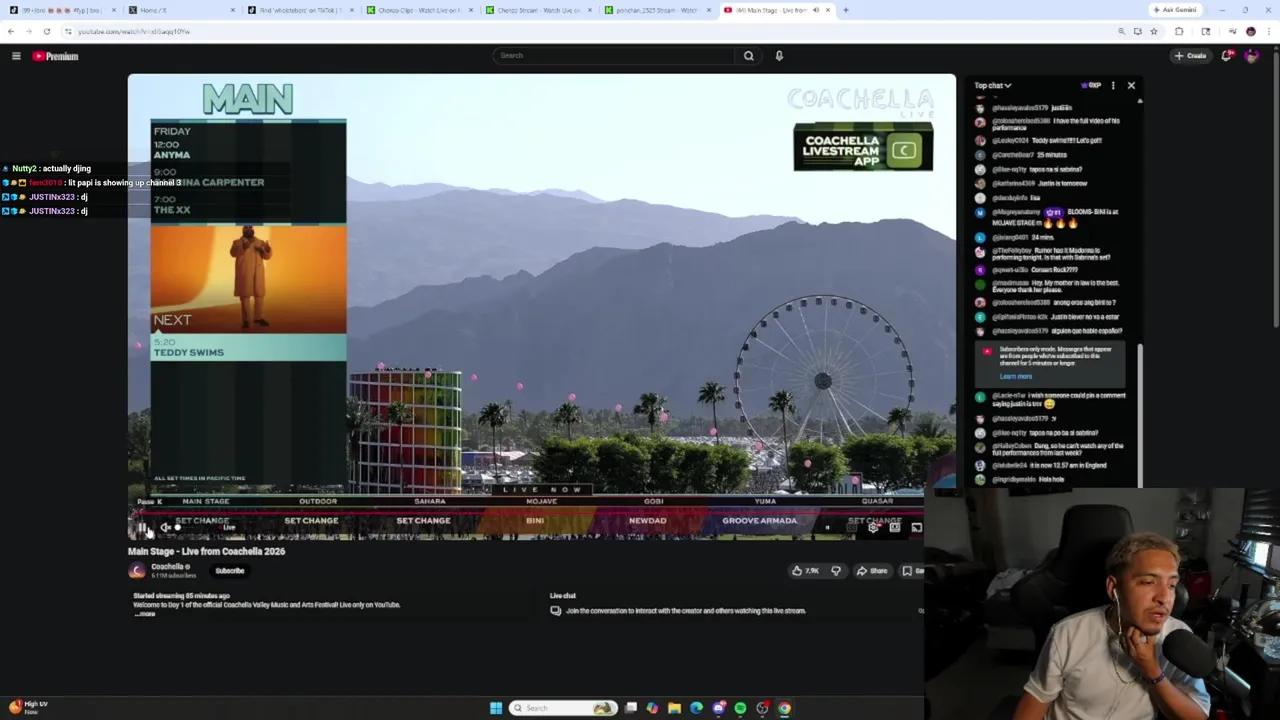This screenshot has height=720, width=1280.
Task: Select GOBI stage in the player
Action: 654,501
